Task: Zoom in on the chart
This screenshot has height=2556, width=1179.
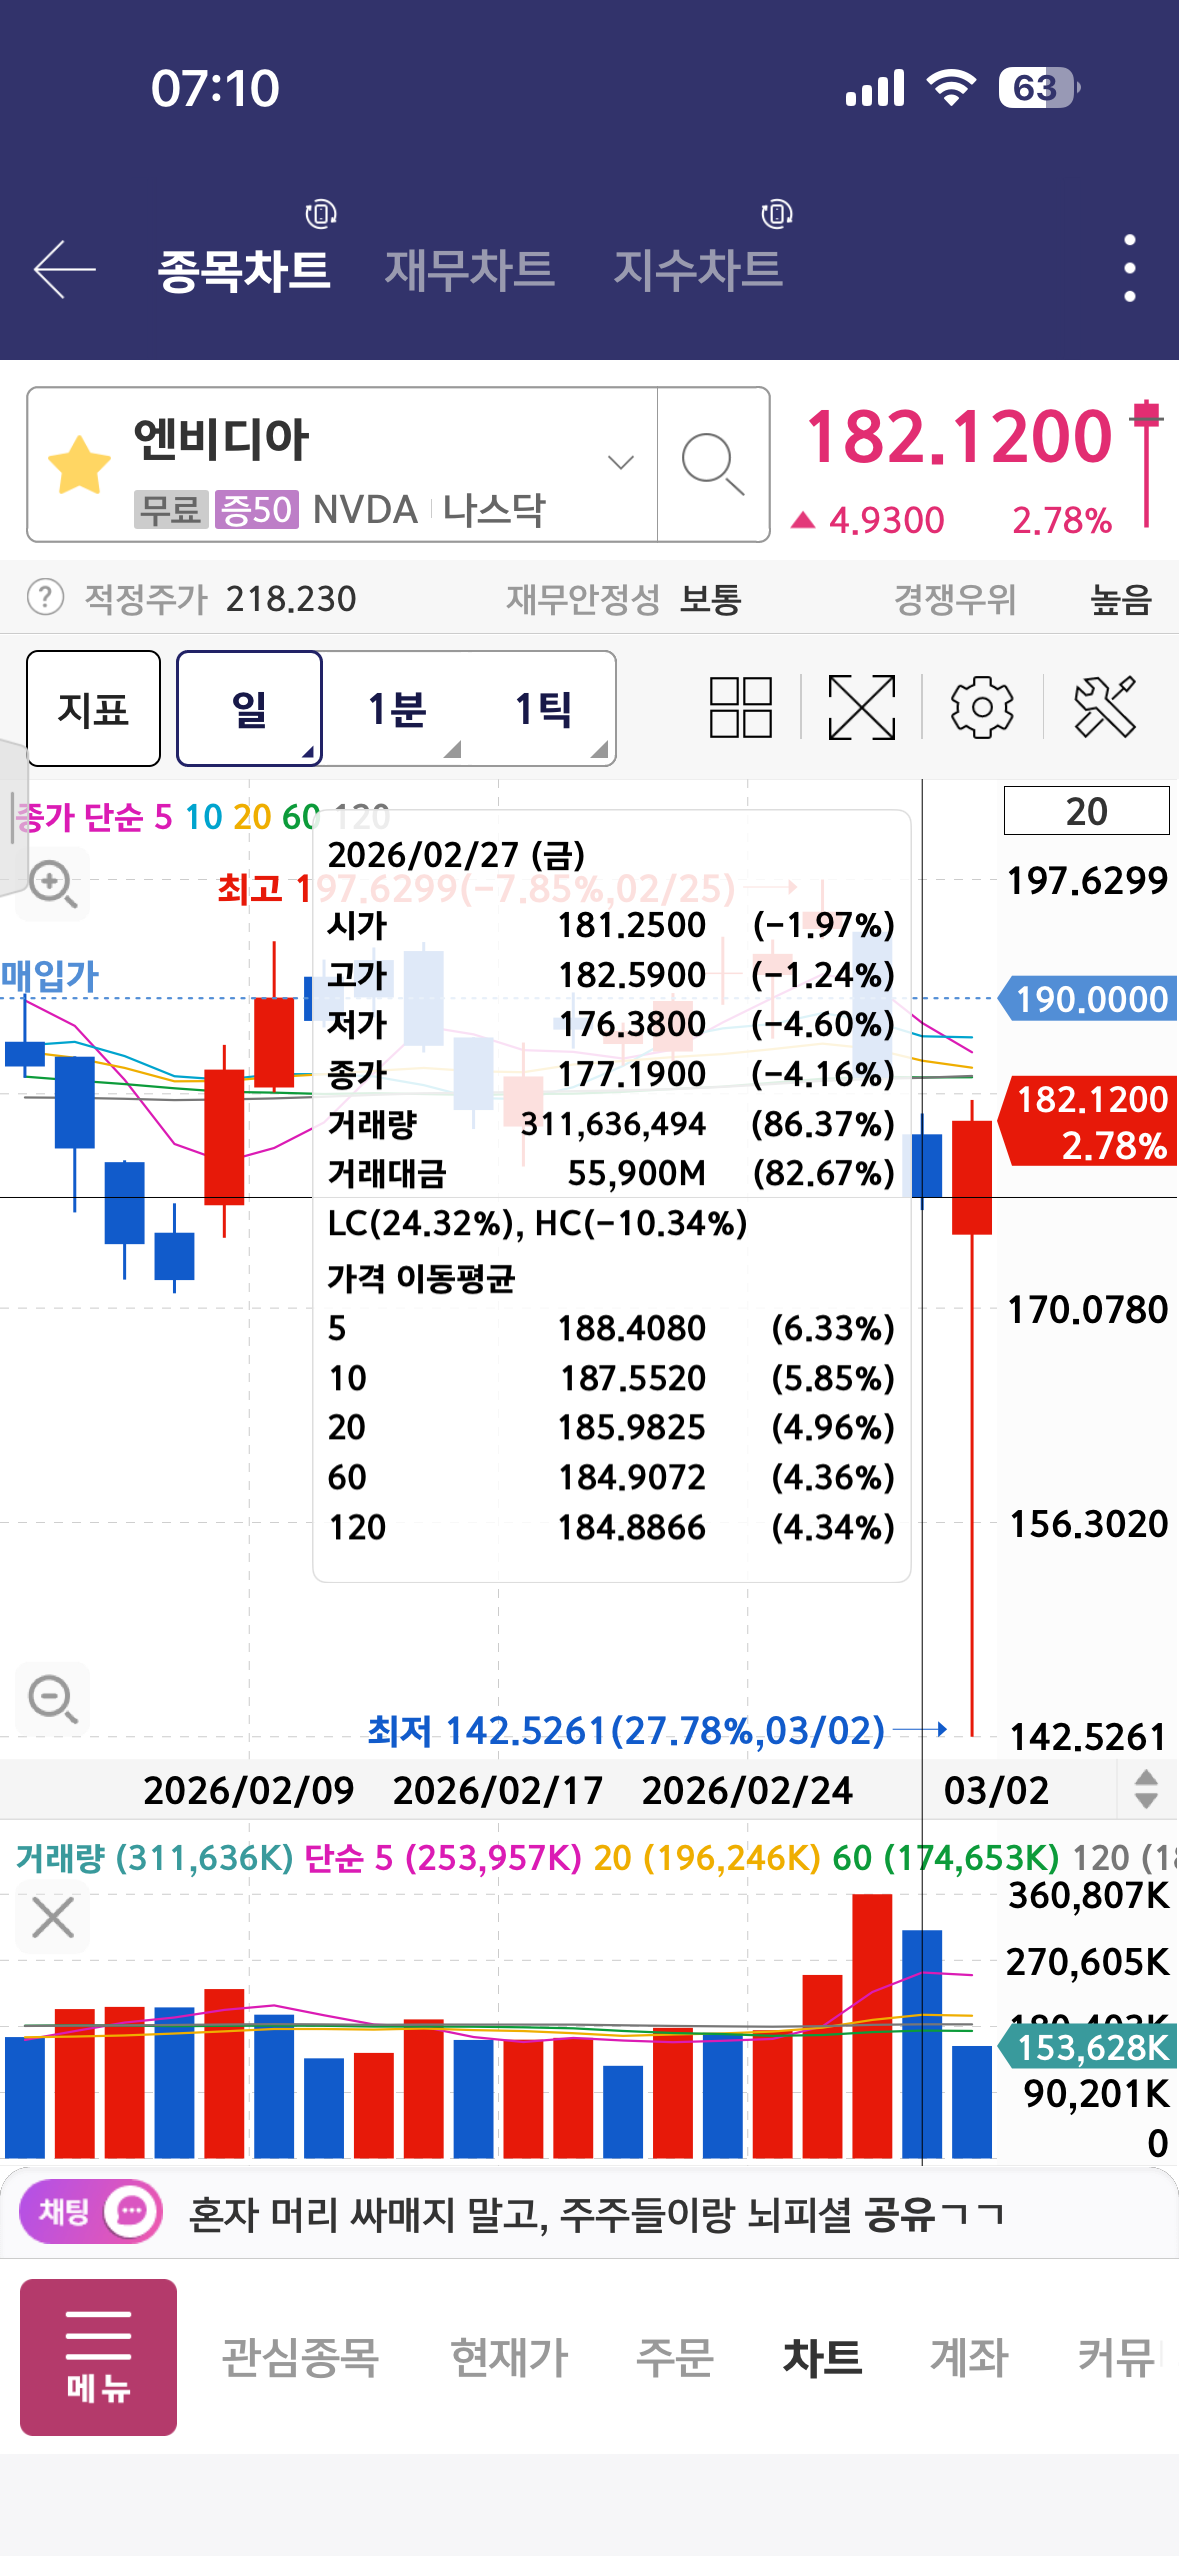Action: 52,884
